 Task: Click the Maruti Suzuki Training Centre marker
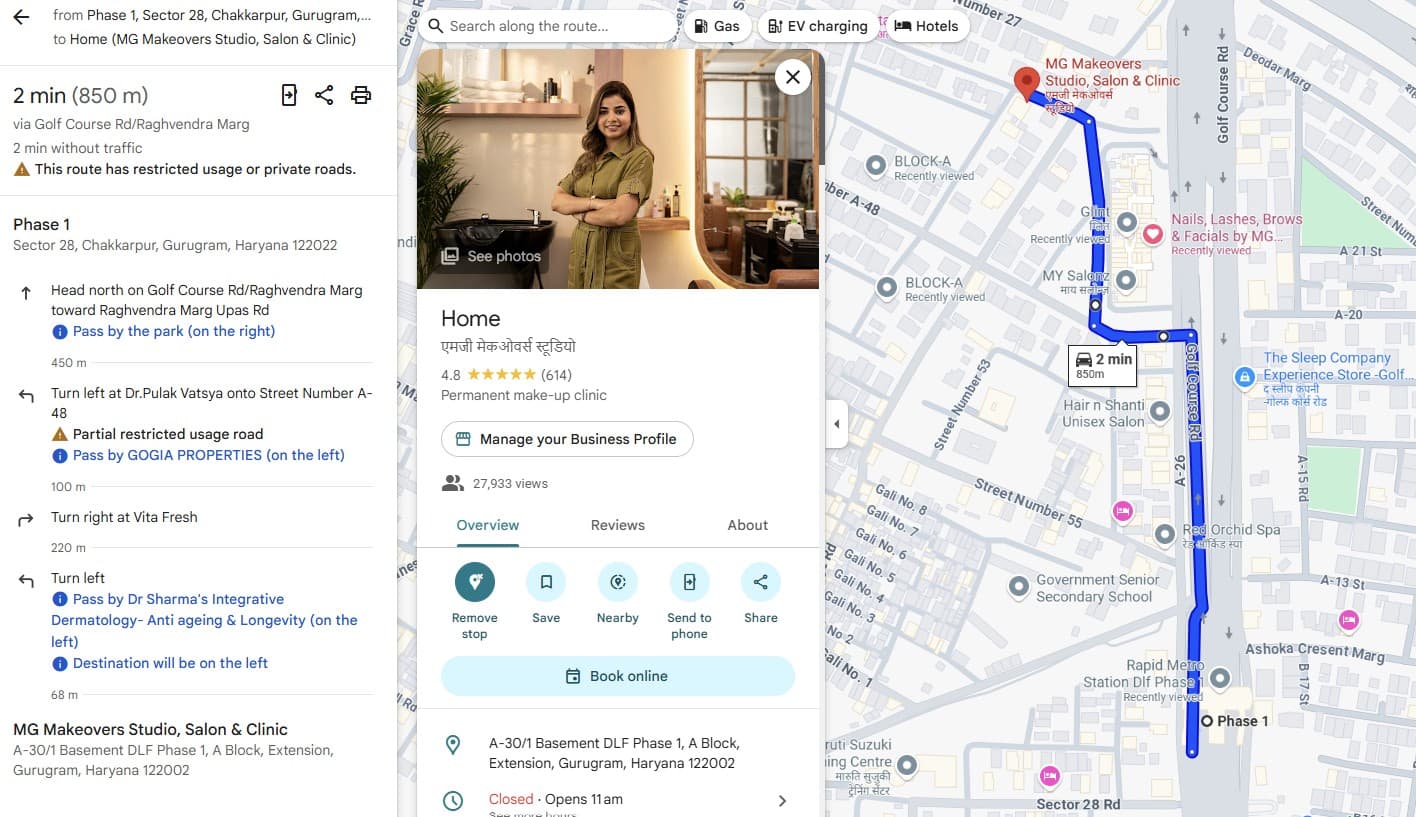[907, 766]
